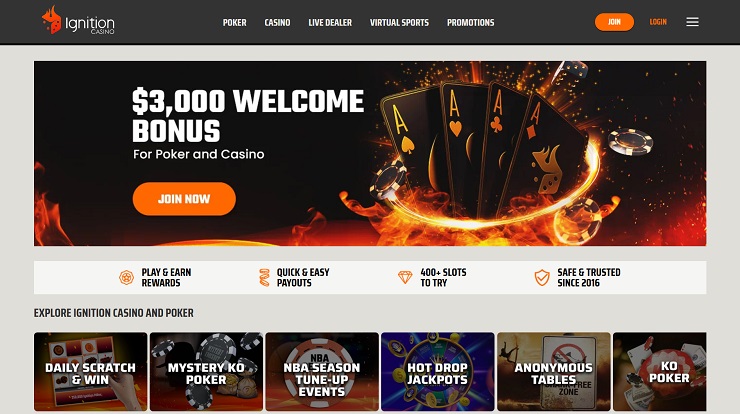Click the Safe & Trusted shield icon
This screenshot has width=740, height=414.
542,278
